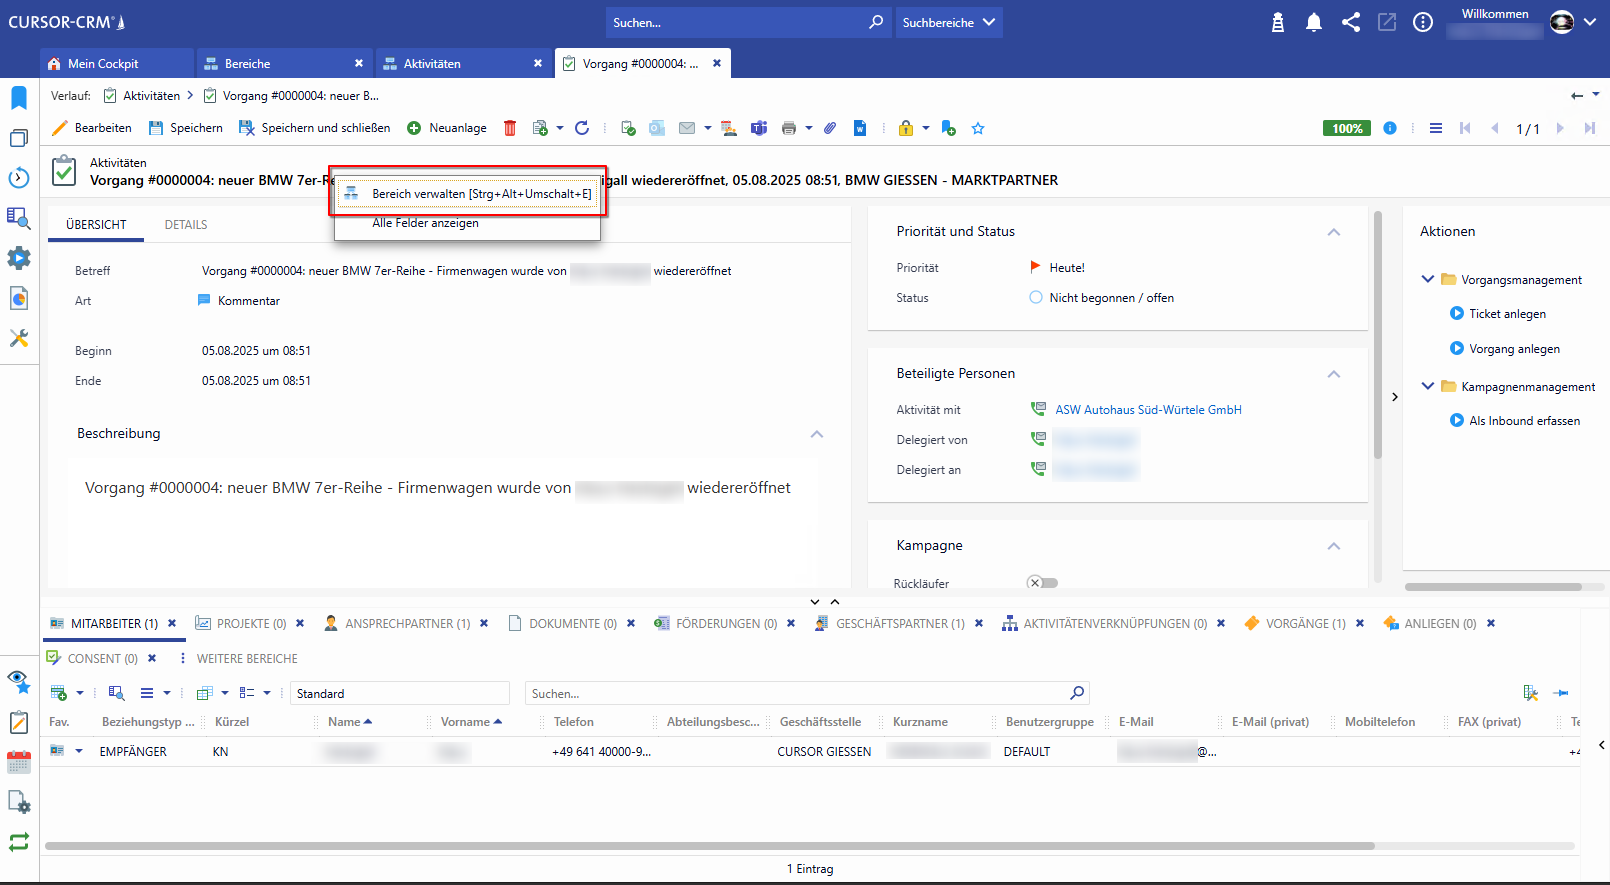Viewport: 1610px width, 885px height.
Task: Open ASW Autohaus Süd-Würtele GmbH link
Action: pos(1148,410)
